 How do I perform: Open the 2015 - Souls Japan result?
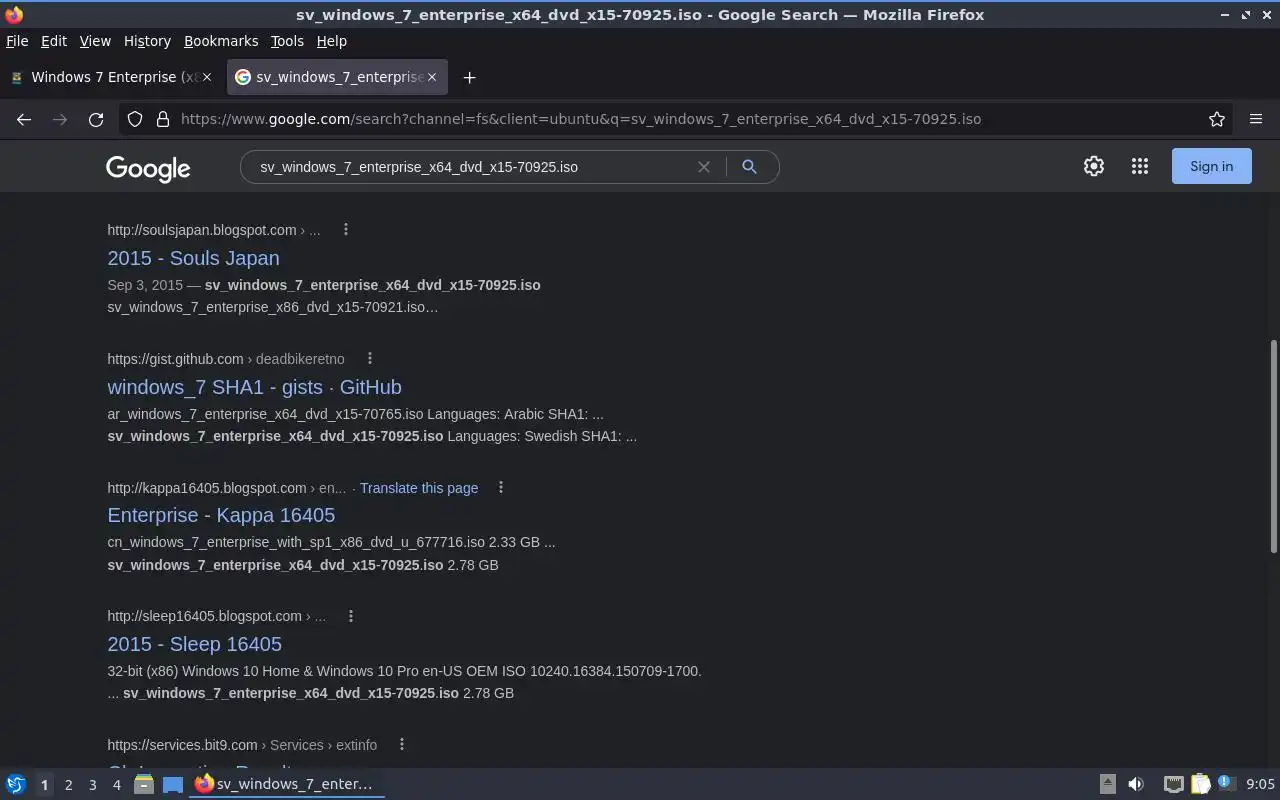[193, 258]
